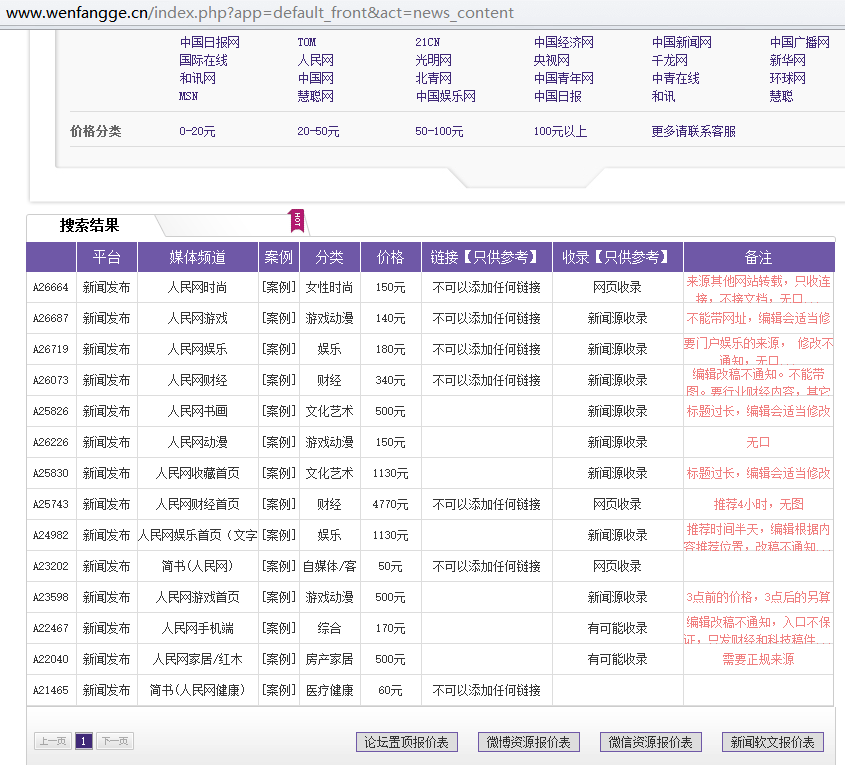The image size is (845, 765).
Task: Select page 1 in the pagination
Action: point(84,741)
